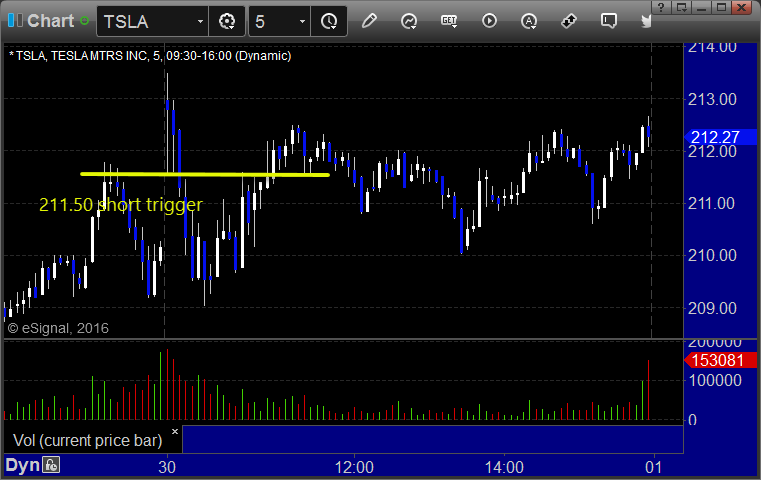
Task: Click the chart title 'TSLA, TESLA MTRS INC' text
Action: tap(82, 56)
